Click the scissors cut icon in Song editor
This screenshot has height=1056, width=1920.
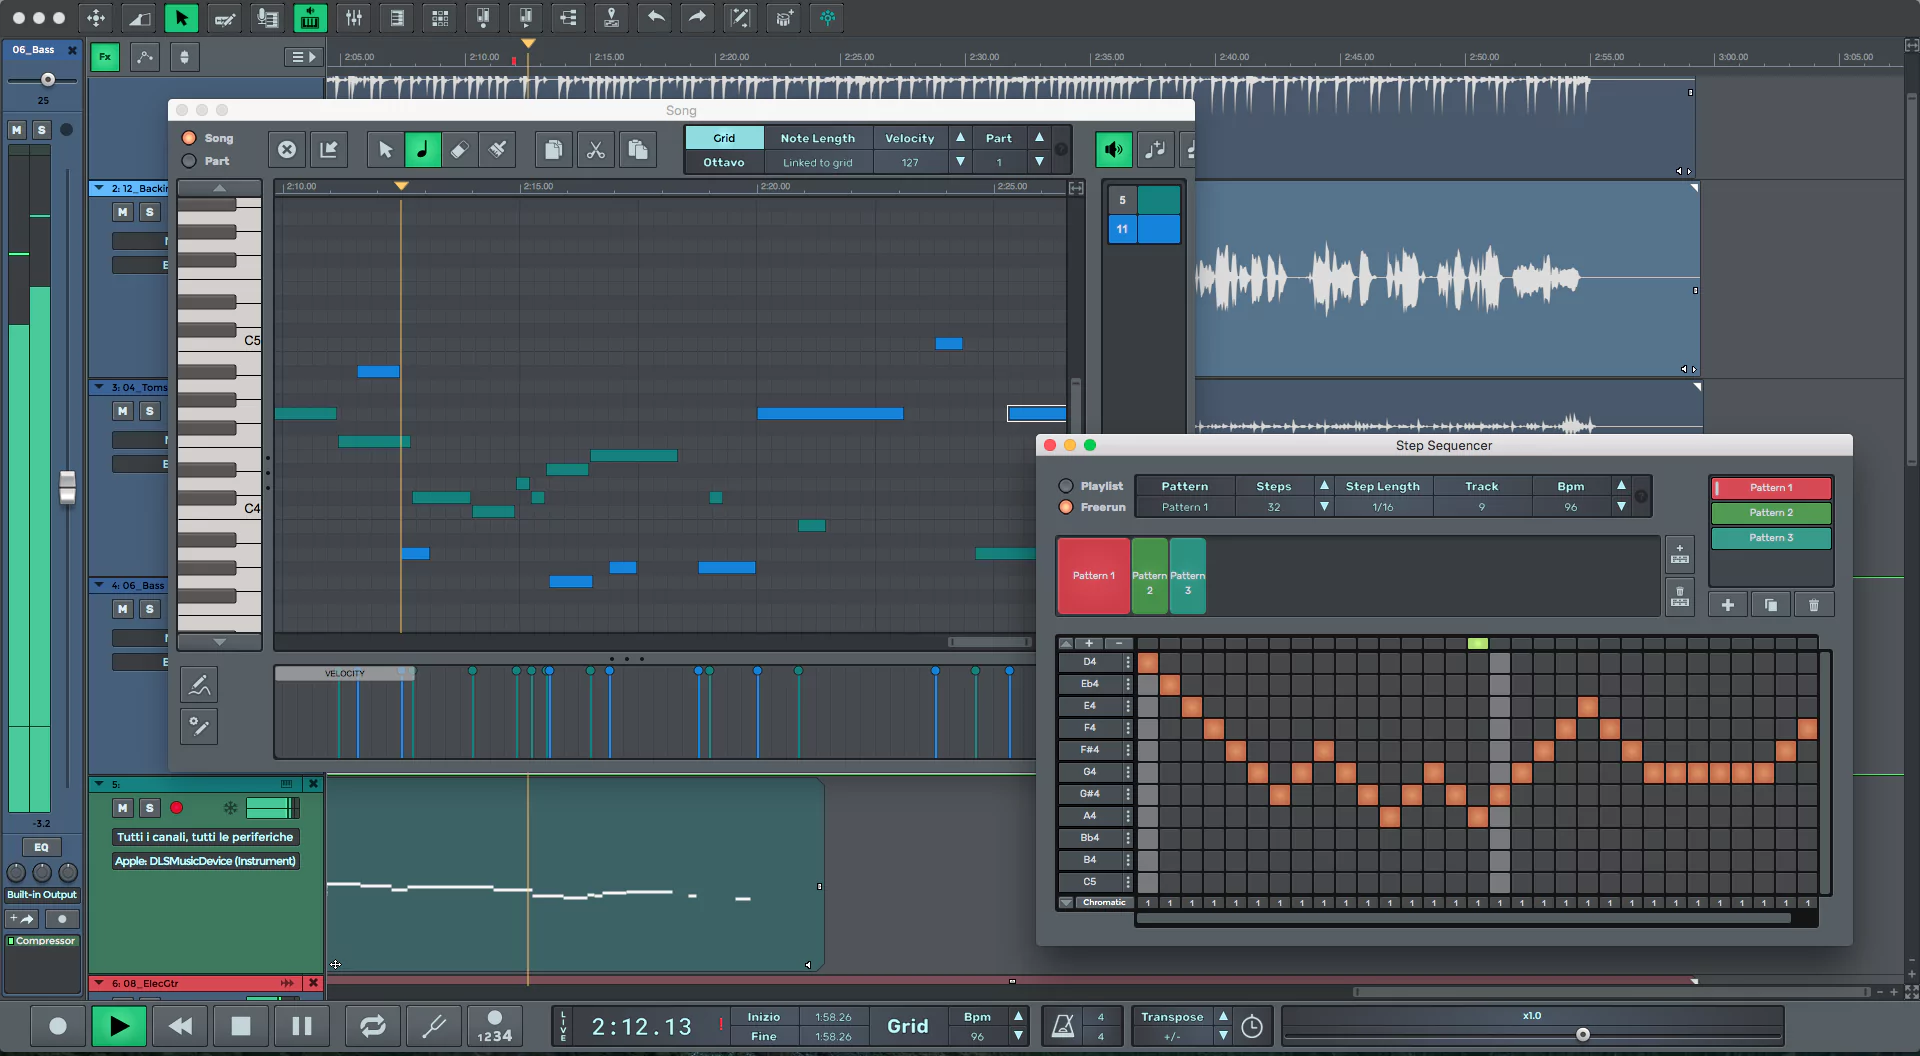596,149
